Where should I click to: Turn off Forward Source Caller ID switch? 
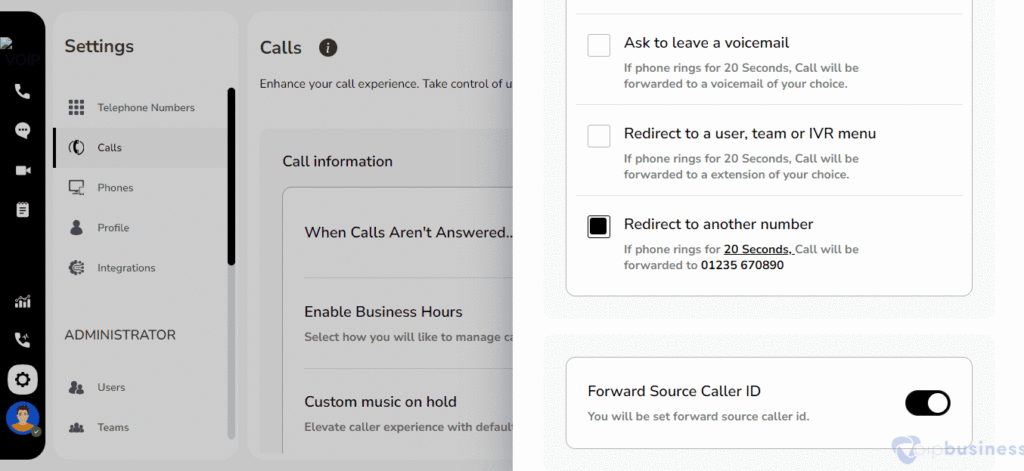point(927,403)
